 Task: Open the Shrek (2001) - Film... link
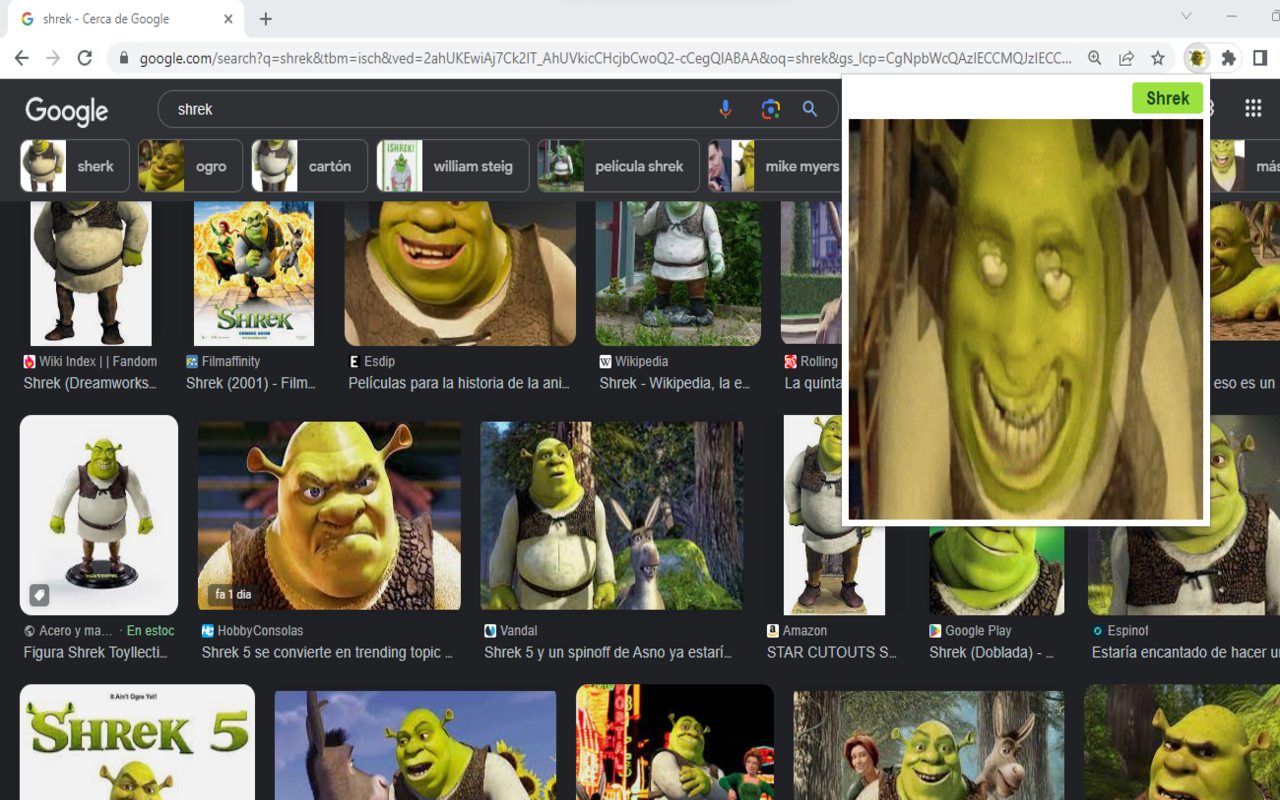pyautogui.click(x=251, y=383)
